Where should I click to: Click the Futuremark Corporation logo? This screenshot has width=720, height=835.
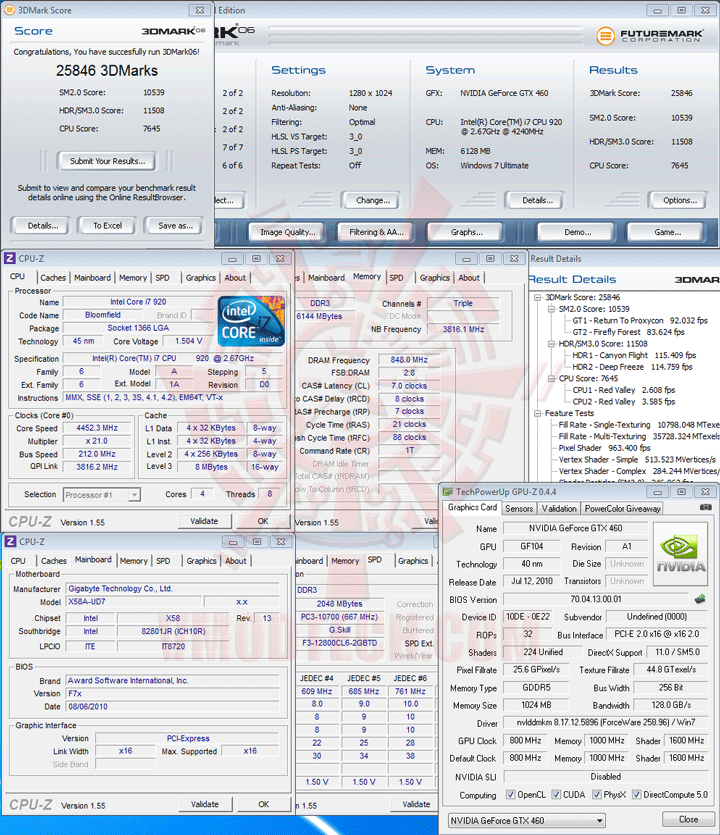click(650, 36)
